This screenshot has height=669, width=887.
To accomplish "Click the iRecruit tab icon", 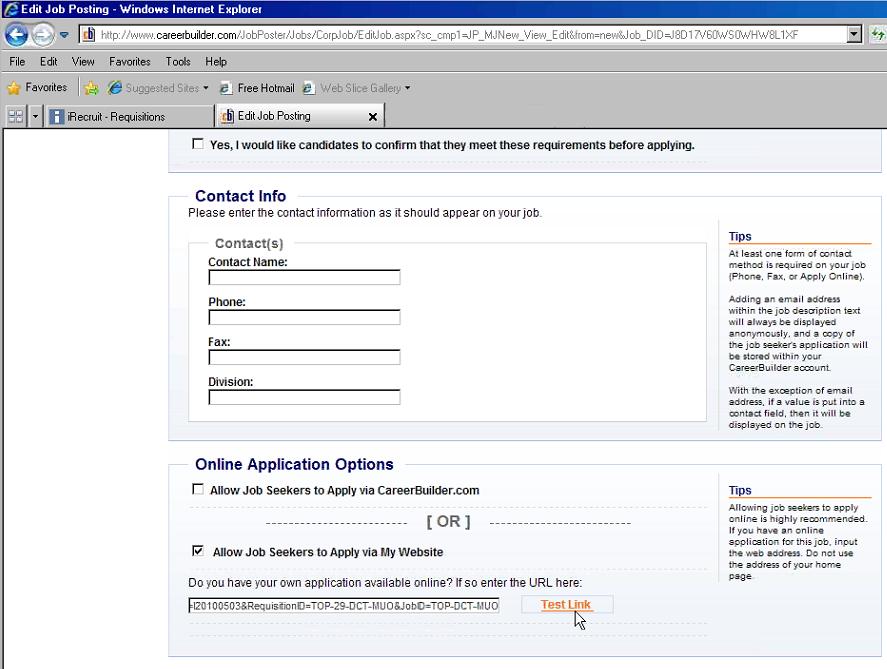I will (57, 116).
